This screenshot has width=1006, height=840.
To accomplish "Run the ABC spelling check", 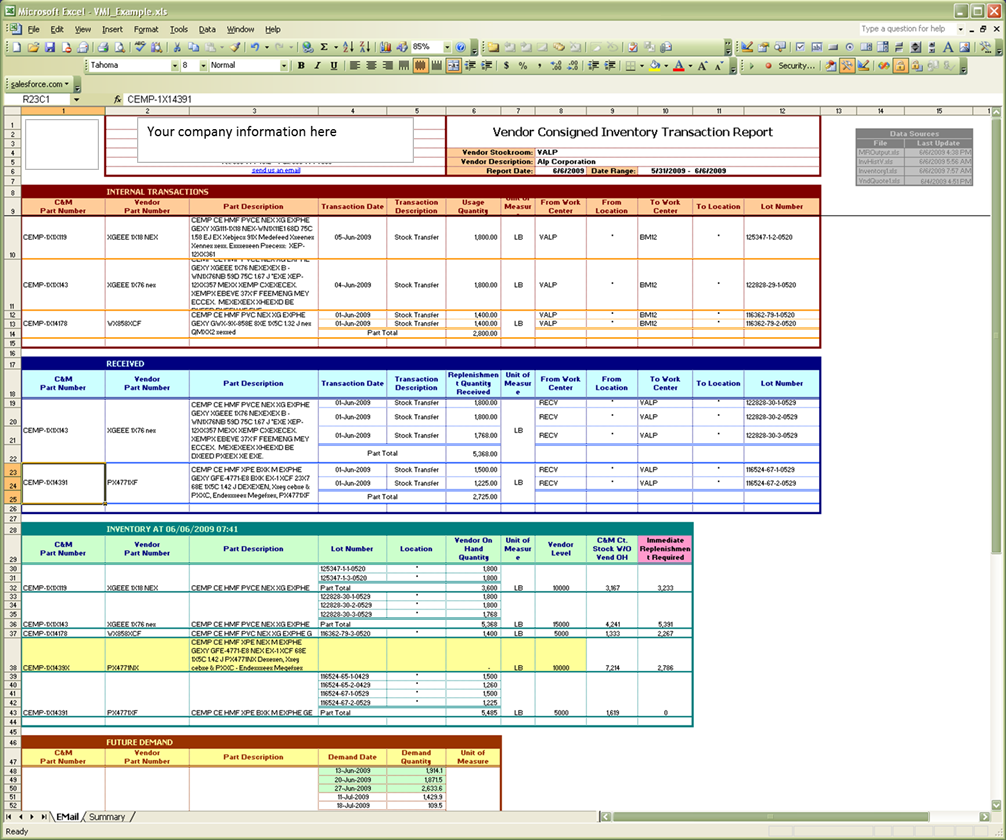I will (140, 47).
